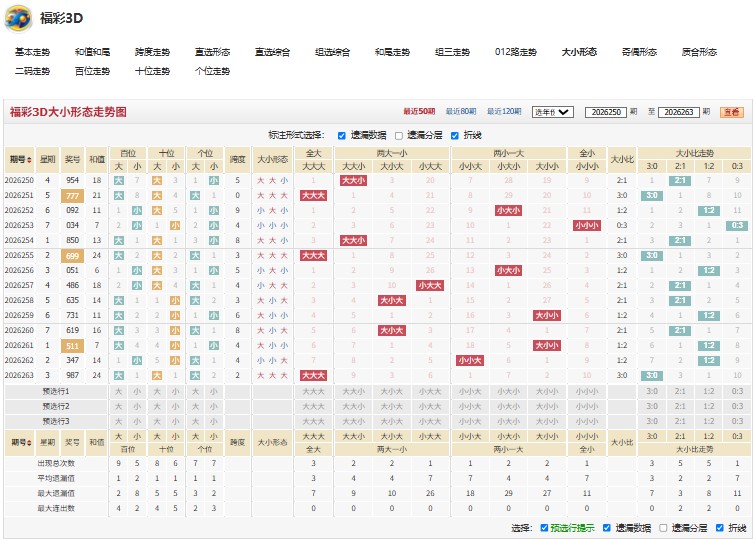This screenshot has width=755, height=539.
Task: Sort by 期号 using bottom header sort icon
Action: point(30,443)
